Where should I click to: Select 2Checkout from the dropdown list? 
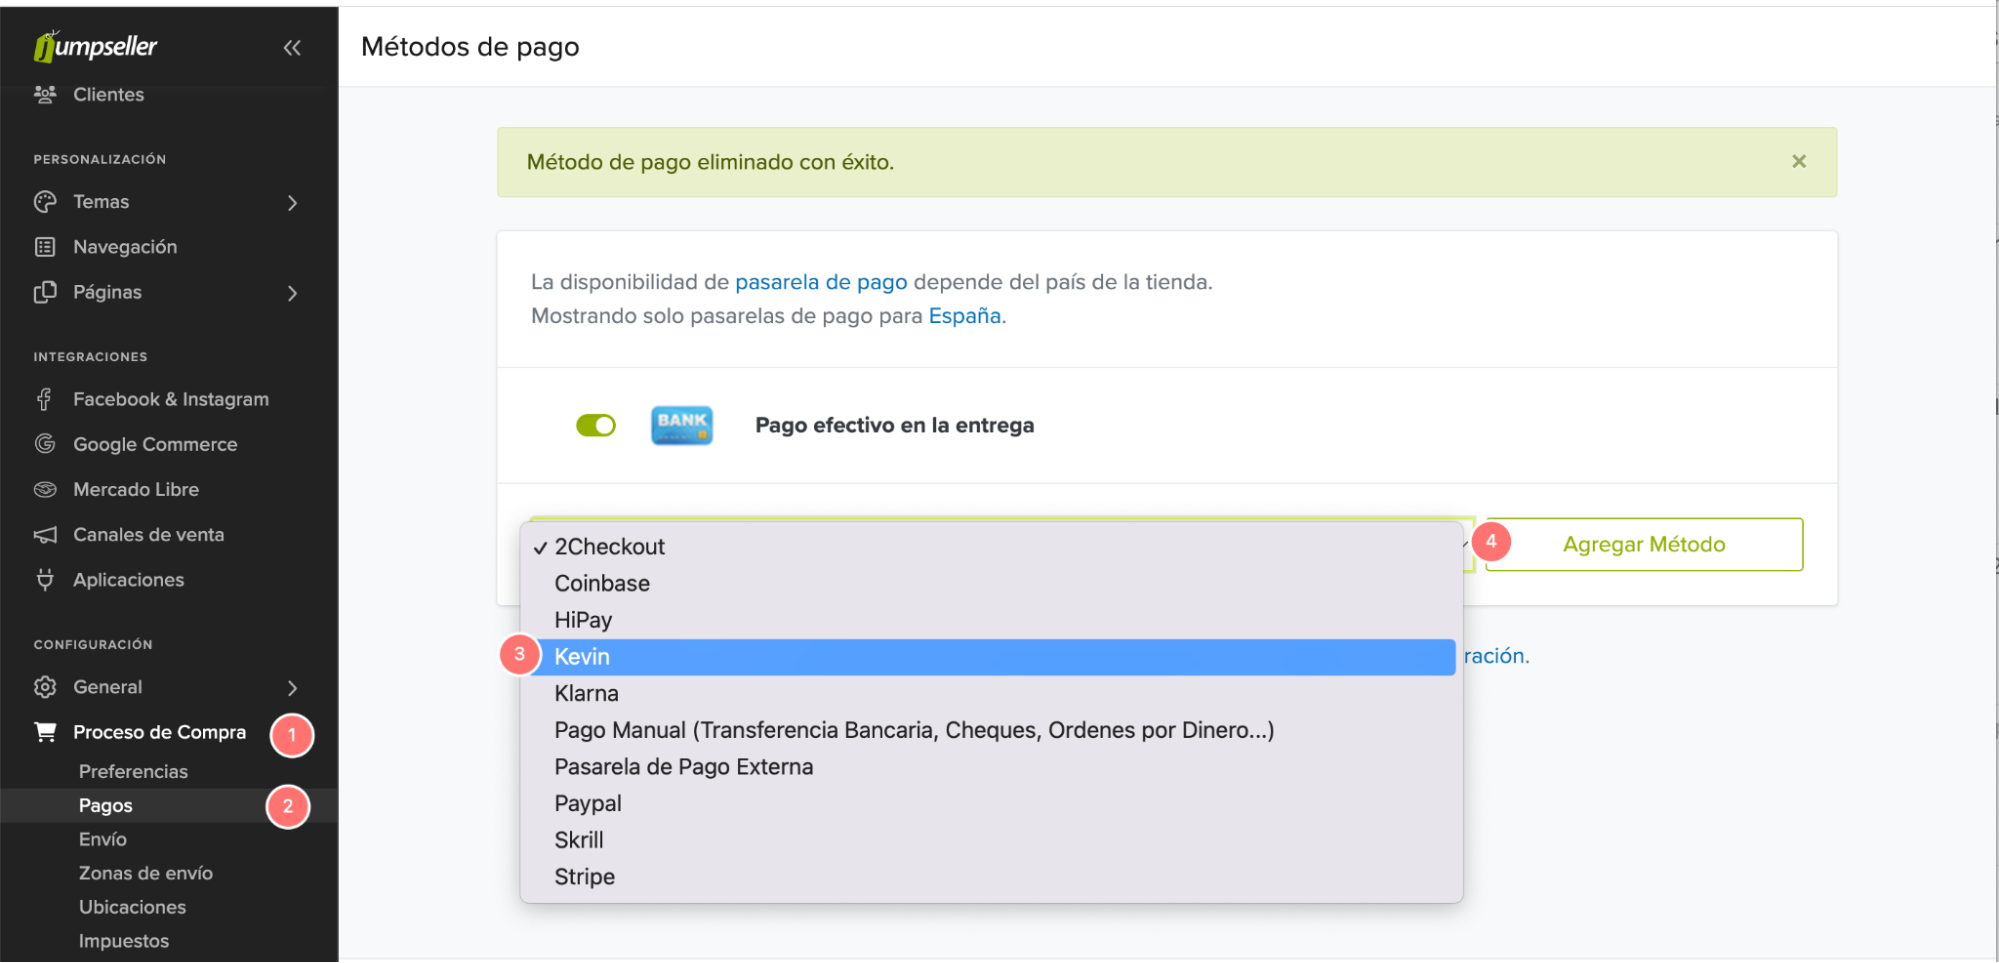coord(991,547)
